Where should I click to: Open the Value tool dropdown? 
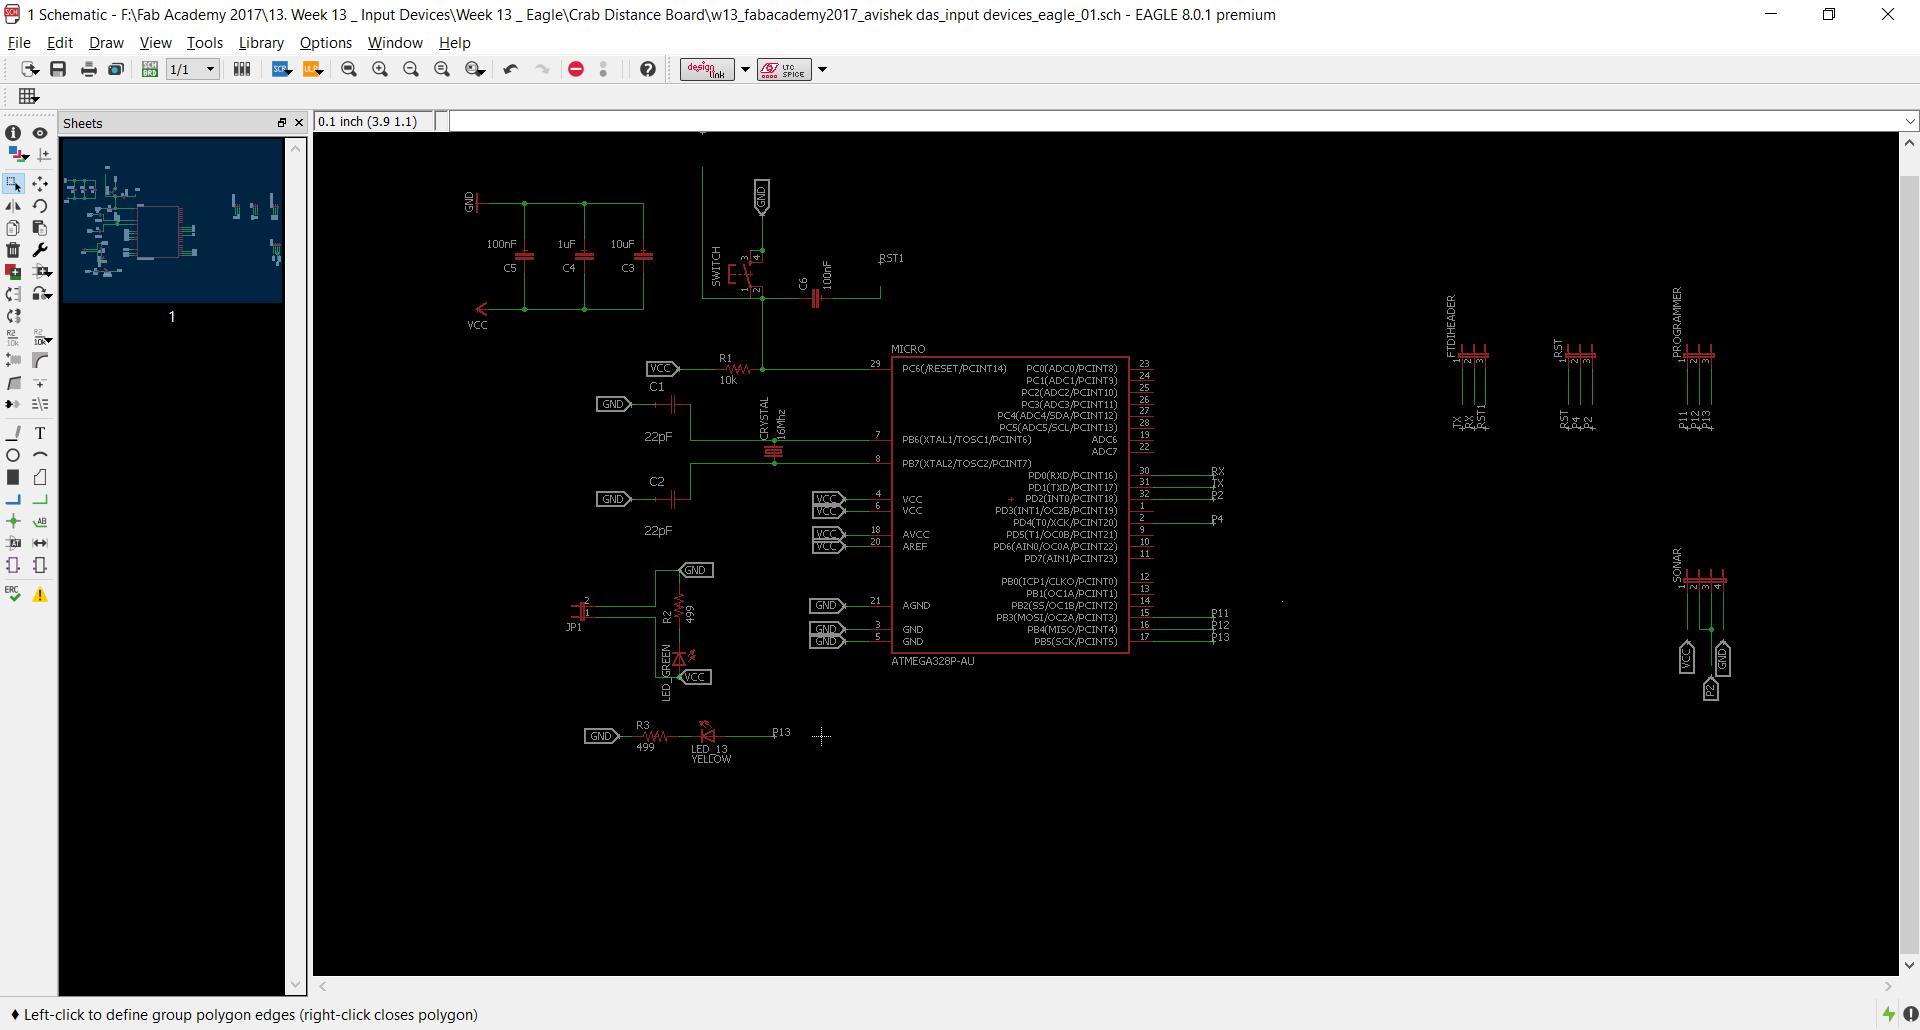[42, 338]
